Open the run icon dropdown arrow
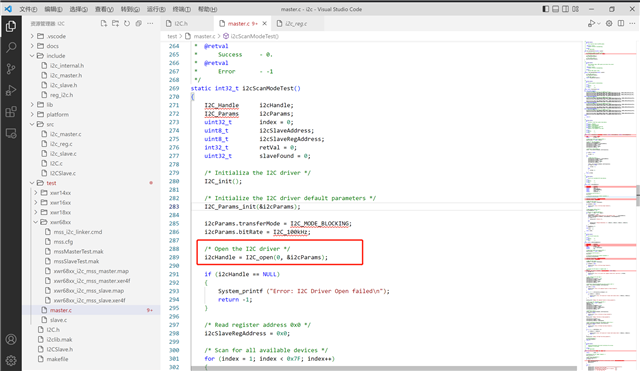640x371 pixels. click(598, 24)
